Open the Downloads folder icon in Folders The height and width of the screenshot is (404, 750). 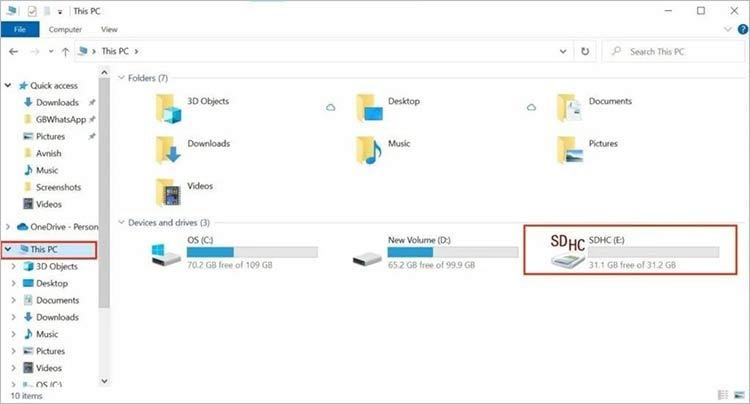point(168,150)
